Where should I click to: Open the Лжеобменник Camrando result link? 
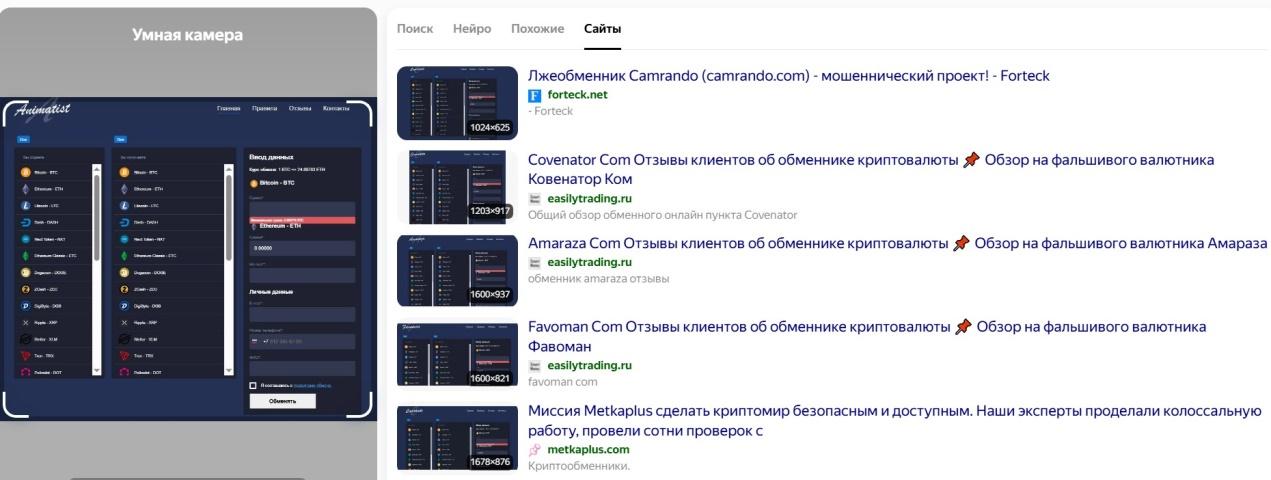[788, 76]
